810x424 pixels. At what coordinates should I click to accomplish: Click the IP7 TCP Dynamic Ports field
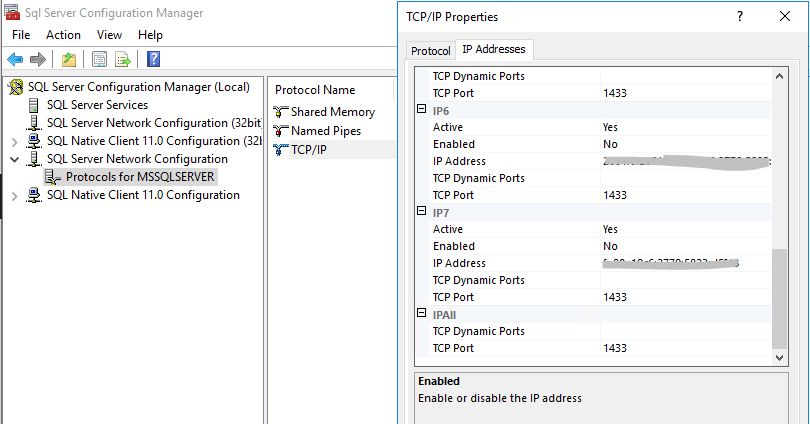686,280
